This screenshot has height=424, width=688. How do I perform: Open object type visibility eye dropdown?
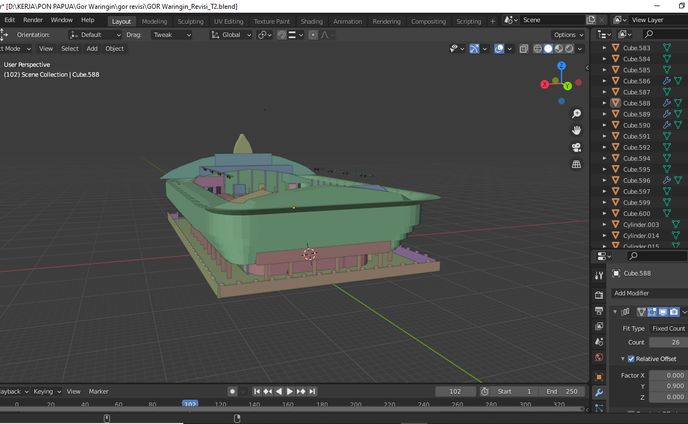coord(457,49)
